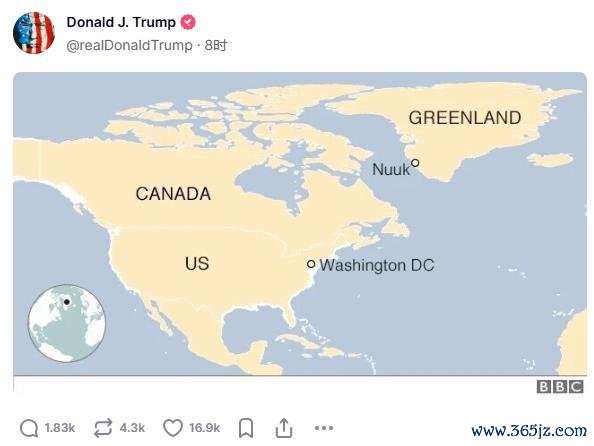Click the verified badge next to name
594x446 pixels.
pos(188,22)
